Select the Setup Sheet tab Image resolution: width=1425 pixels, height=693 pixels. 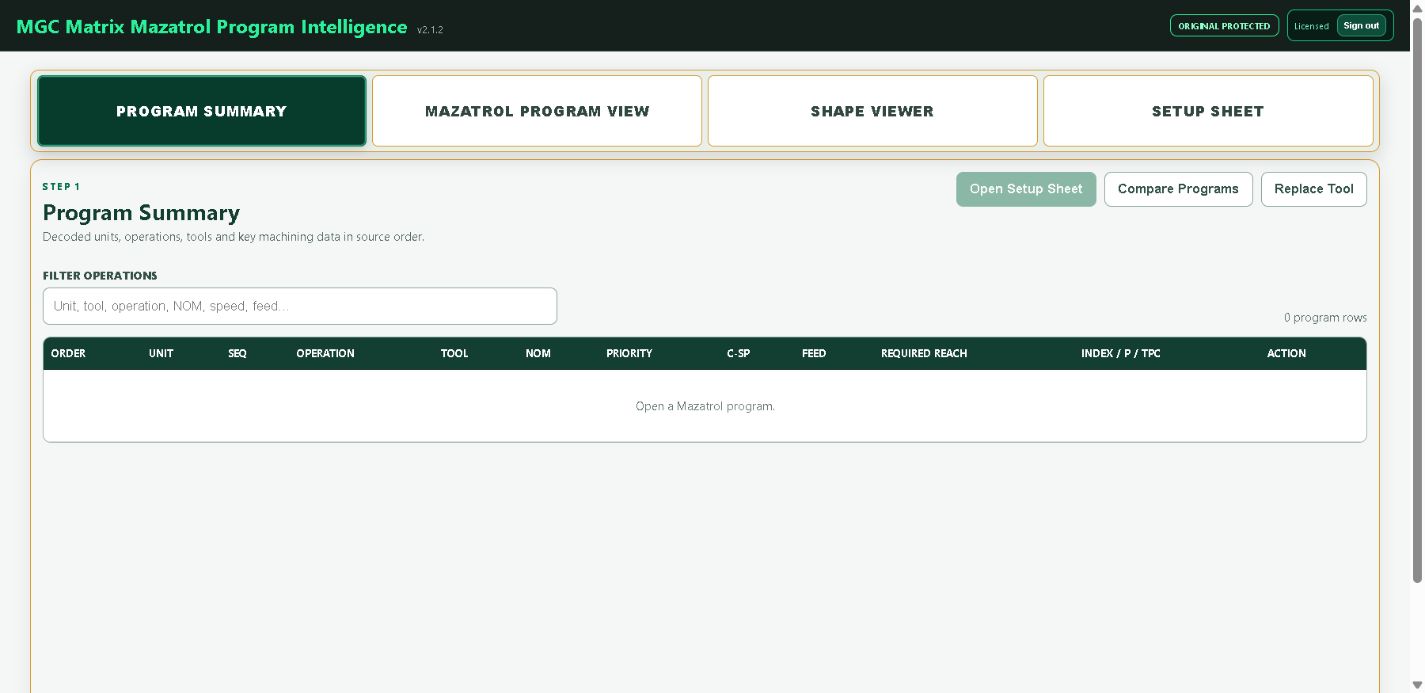1208,111
